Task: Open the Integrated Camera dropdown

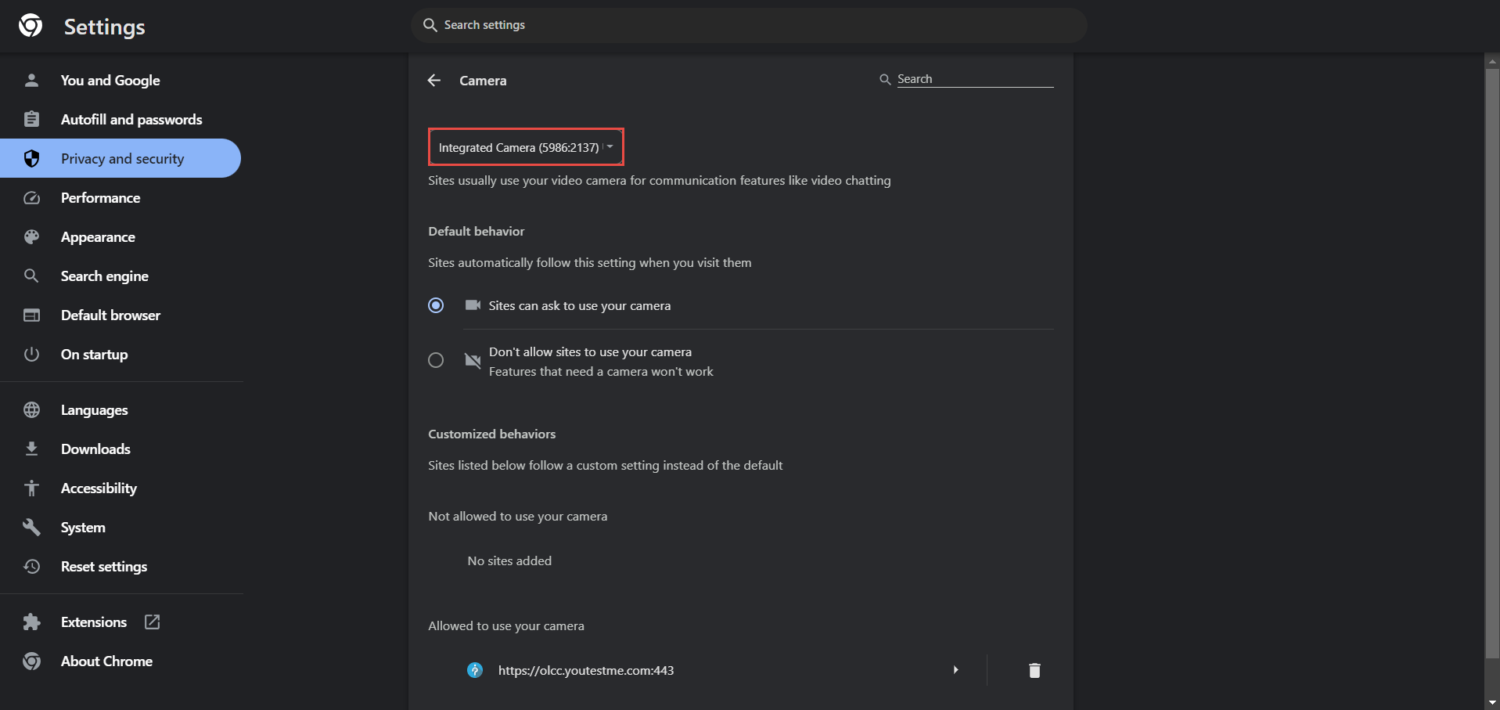Action: (x=526, y=147)
